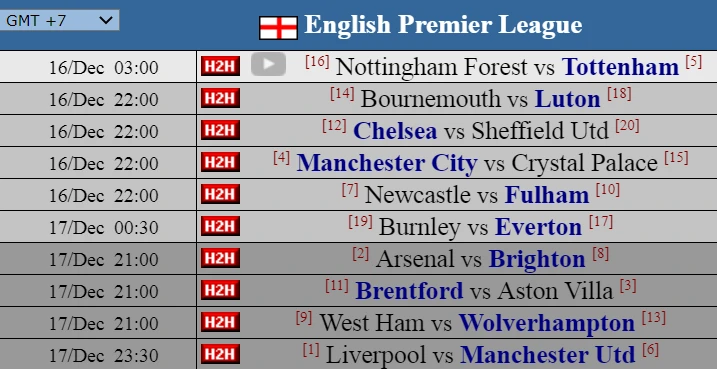The height and width of the screenshot is (369, 717).
Task: Select the Manchester City team name
Action: (x=387, y=163)
